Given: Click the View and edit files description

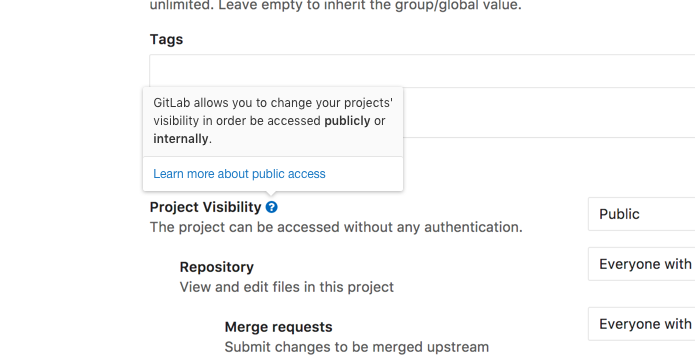Looking at the screenshot, I should (286, 287).
